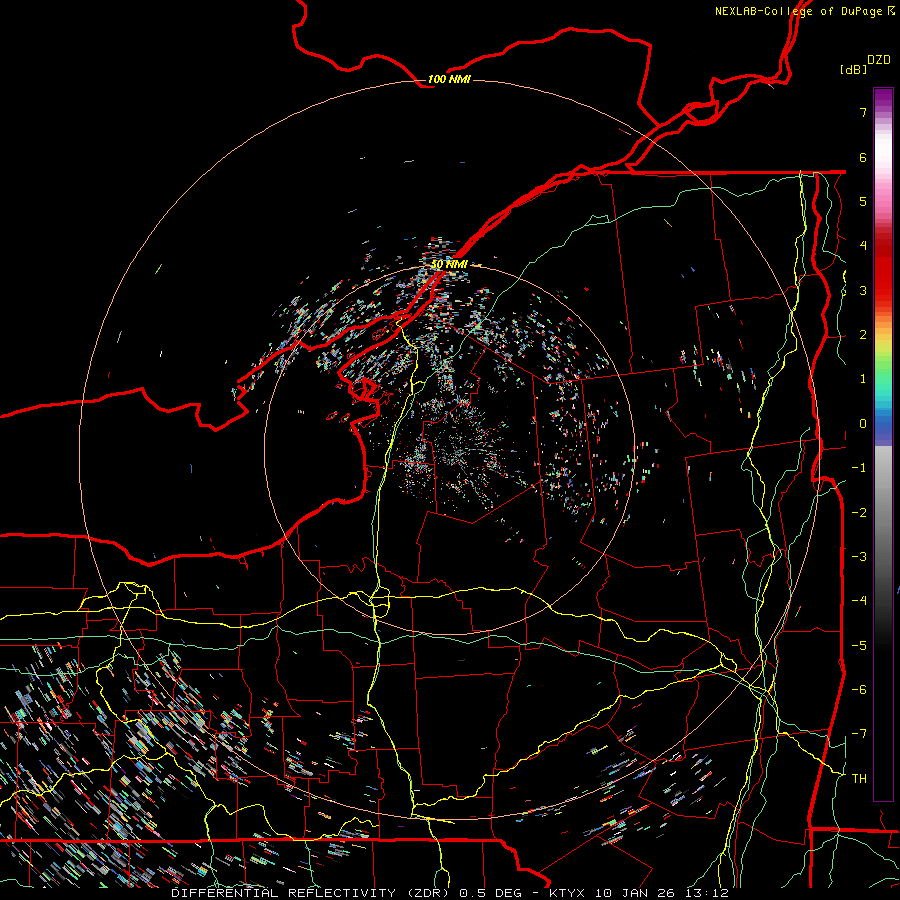Click the positive 2 value on the dB scale
Image resolution: width=900 pixels, height=900 pixels.
(x=863, y=335)
